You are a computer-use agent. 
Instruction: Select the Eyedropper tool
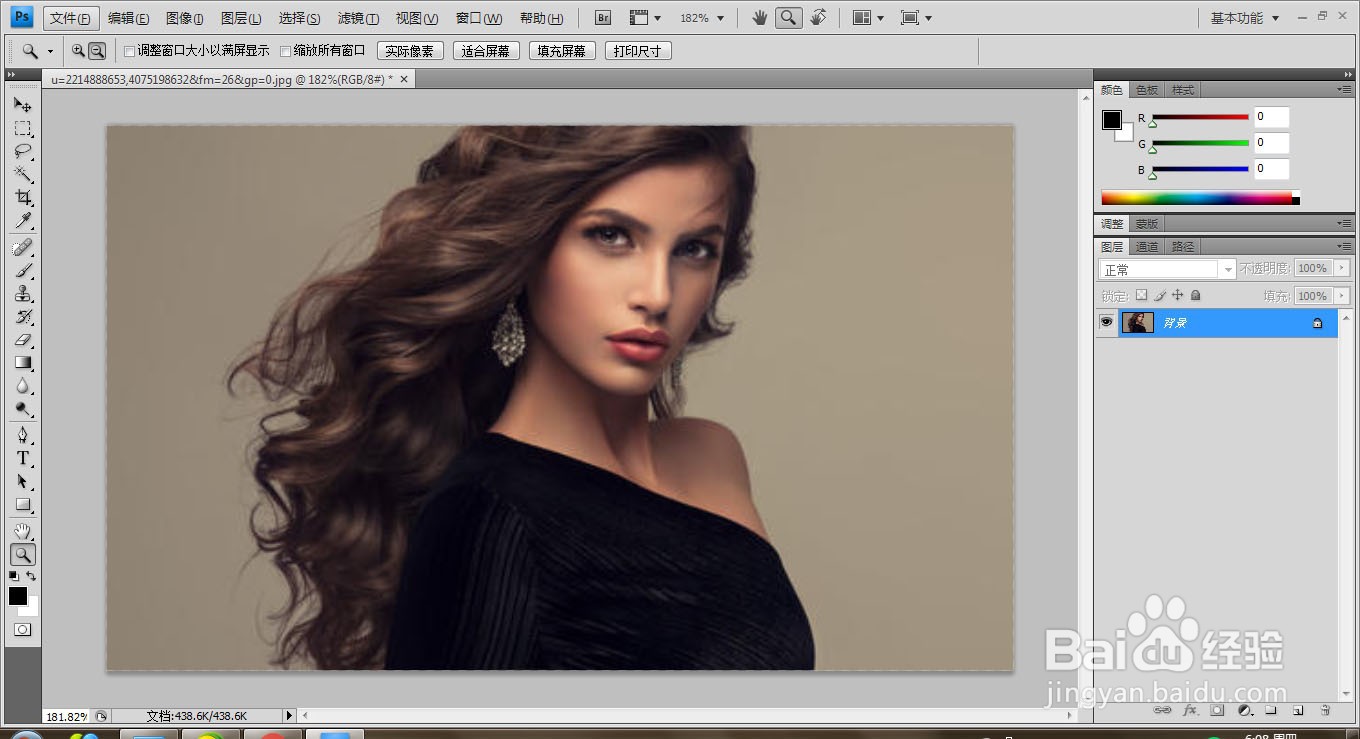click(x=22, y=221)
